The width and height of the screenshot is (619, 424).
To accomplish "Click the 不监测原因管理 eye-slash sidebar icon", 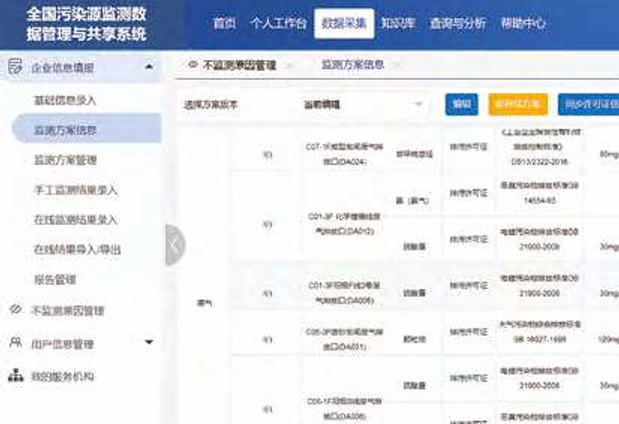I will point(15,310).
